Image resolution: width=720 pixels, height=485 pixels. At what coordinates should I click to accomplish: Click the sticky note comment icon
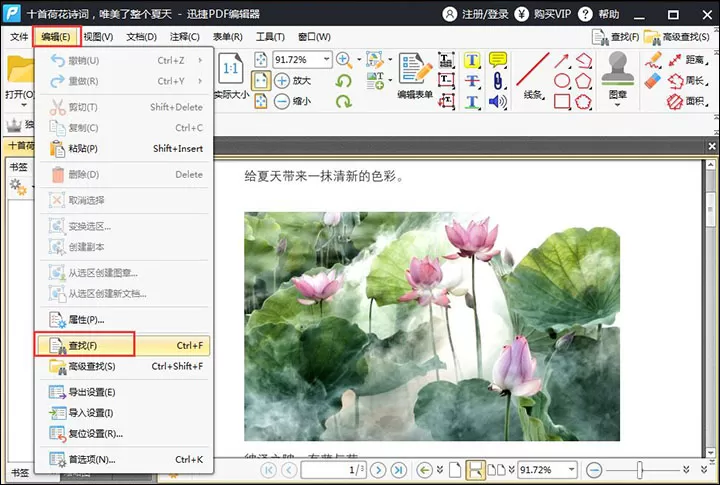coord(497,60)
